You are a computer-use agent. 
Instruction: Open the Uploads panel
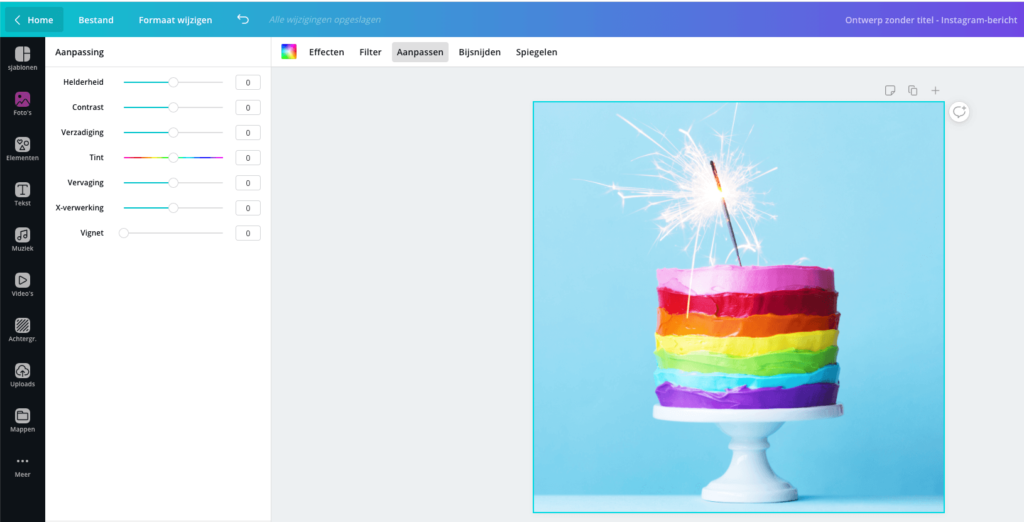coord(22,374)
